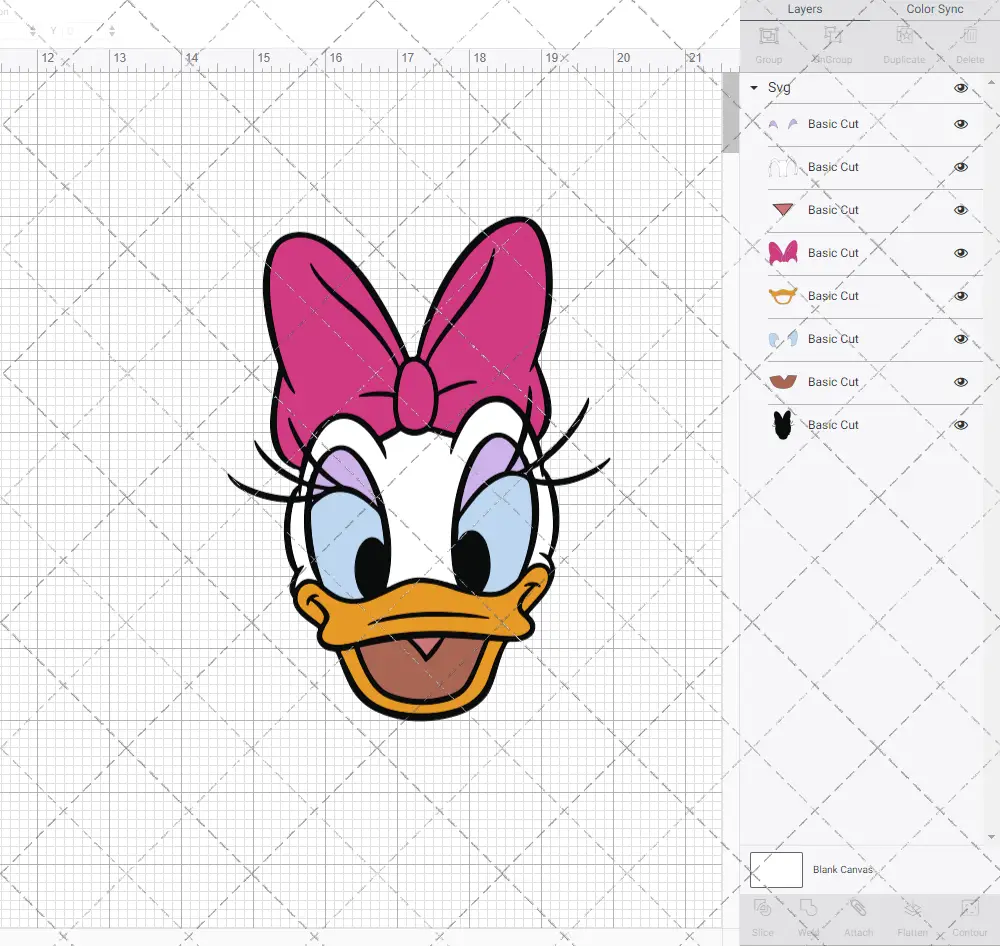The height and width of the screenshot is (946, 1000).
Task: Click the white face outline layer thumbnail
Action: pyautogui.click(x=783, y=167)
